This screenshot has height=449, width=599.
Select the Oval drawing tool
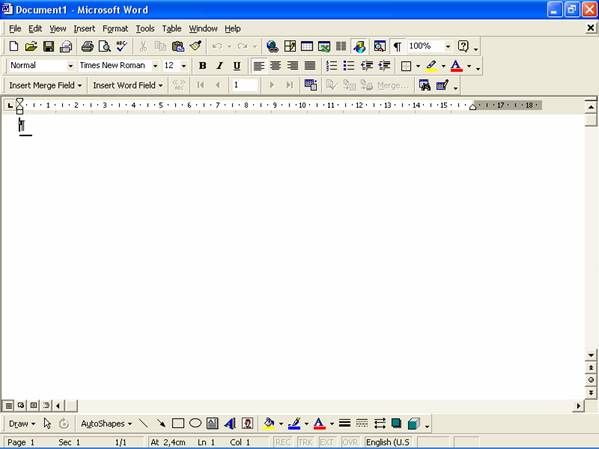coord(195,423)
